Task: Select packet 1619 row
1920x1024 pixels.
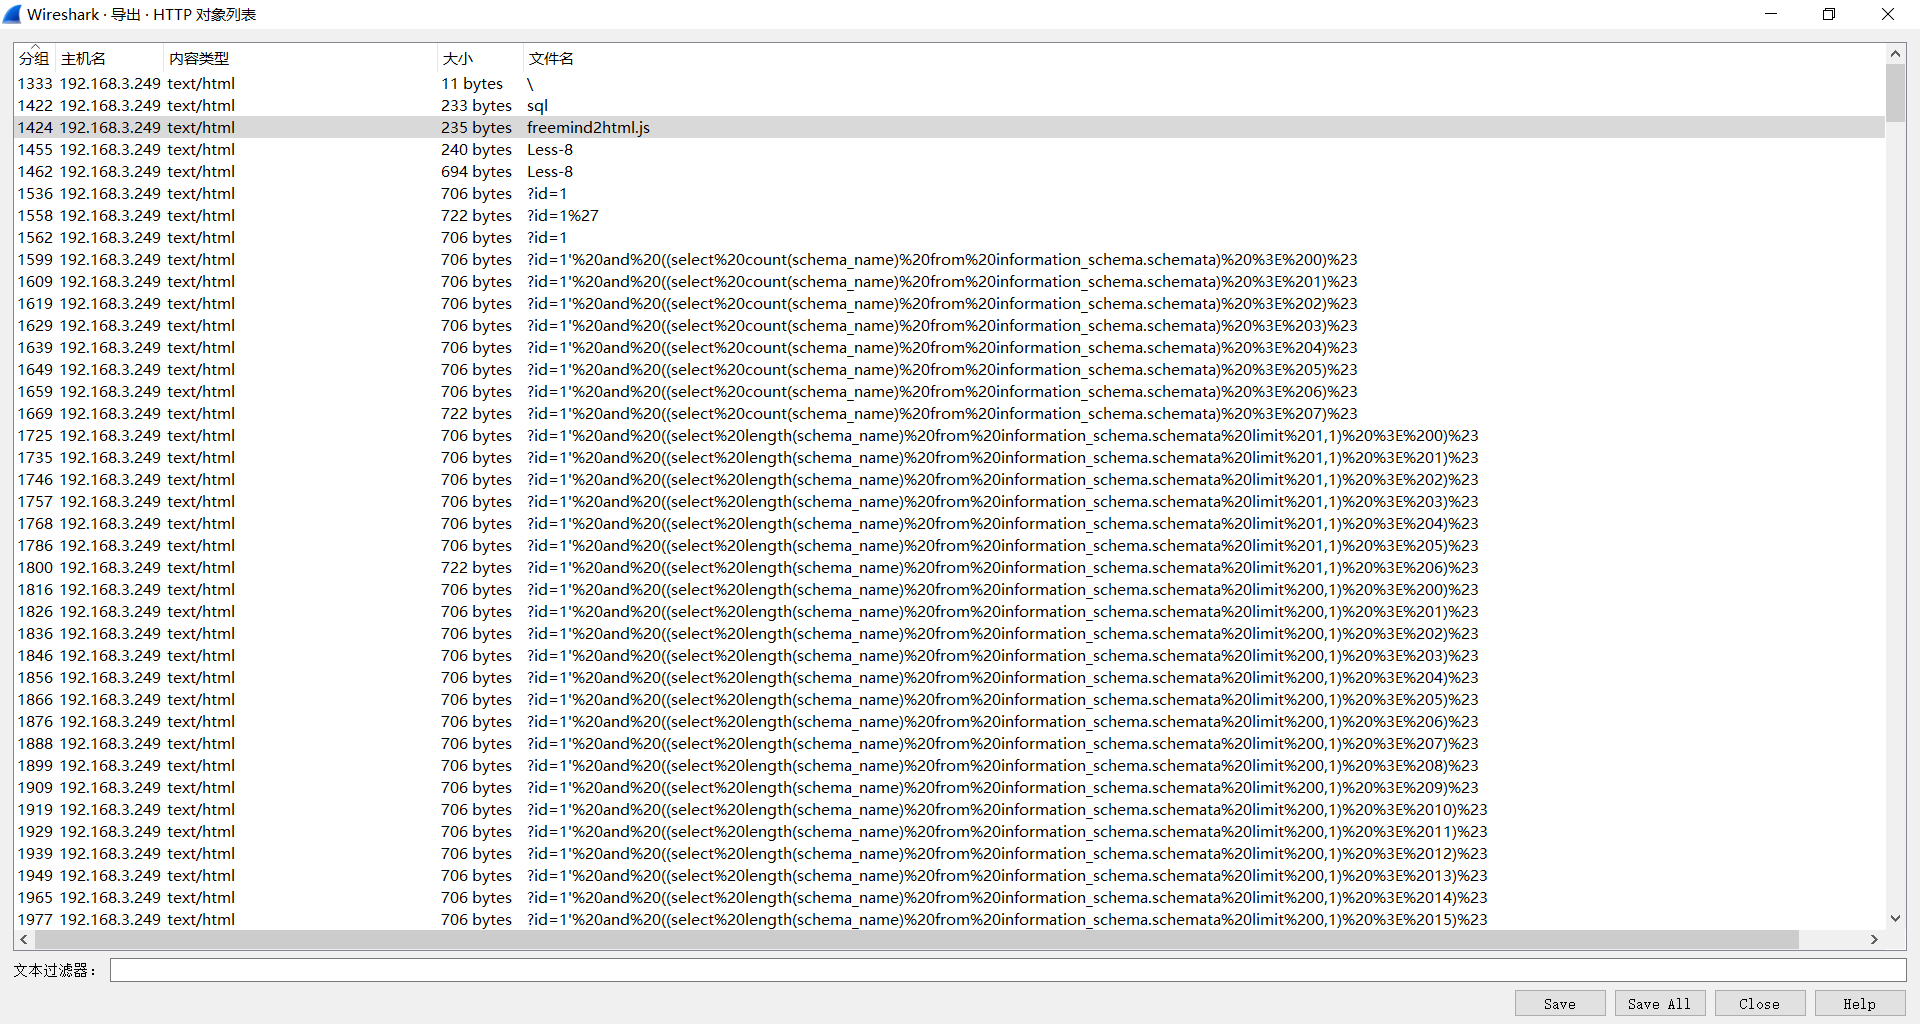Action: coord(949,303)
